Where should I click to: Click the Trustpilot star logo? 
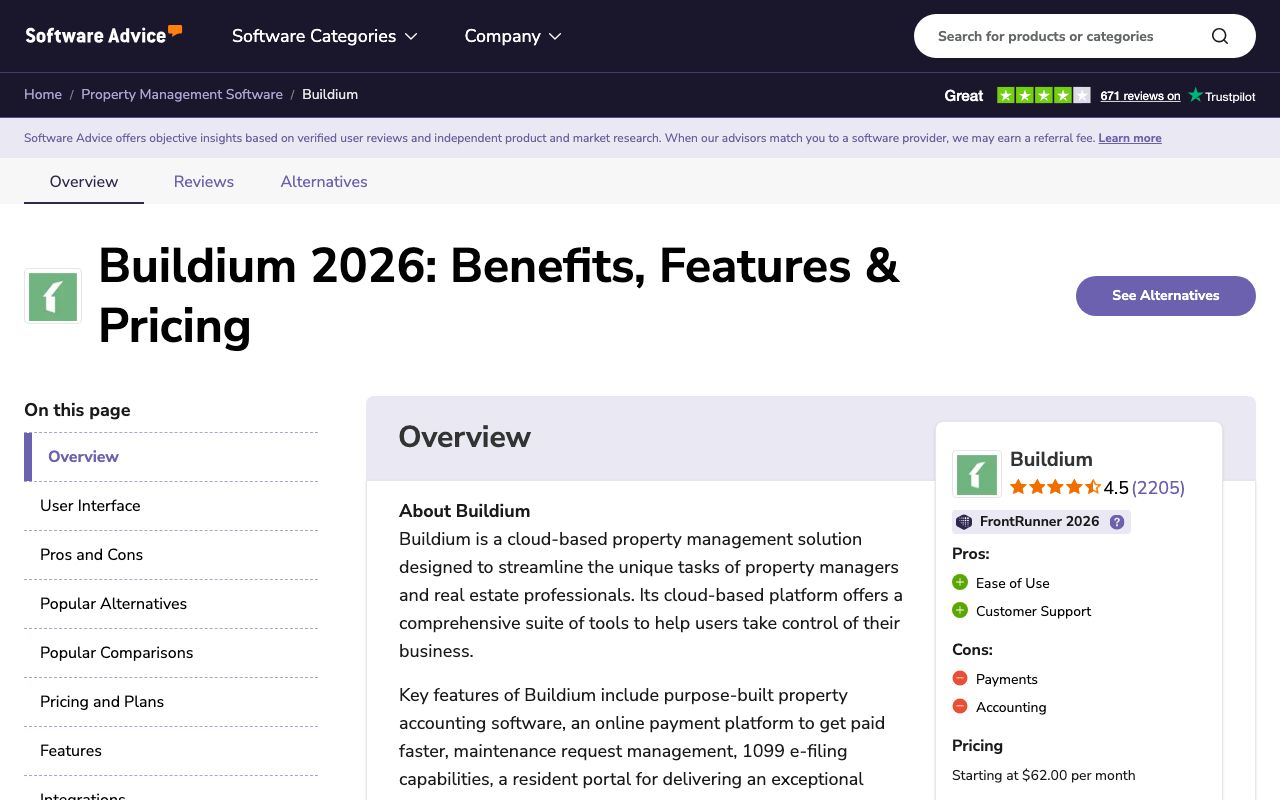click(1195, 95)
